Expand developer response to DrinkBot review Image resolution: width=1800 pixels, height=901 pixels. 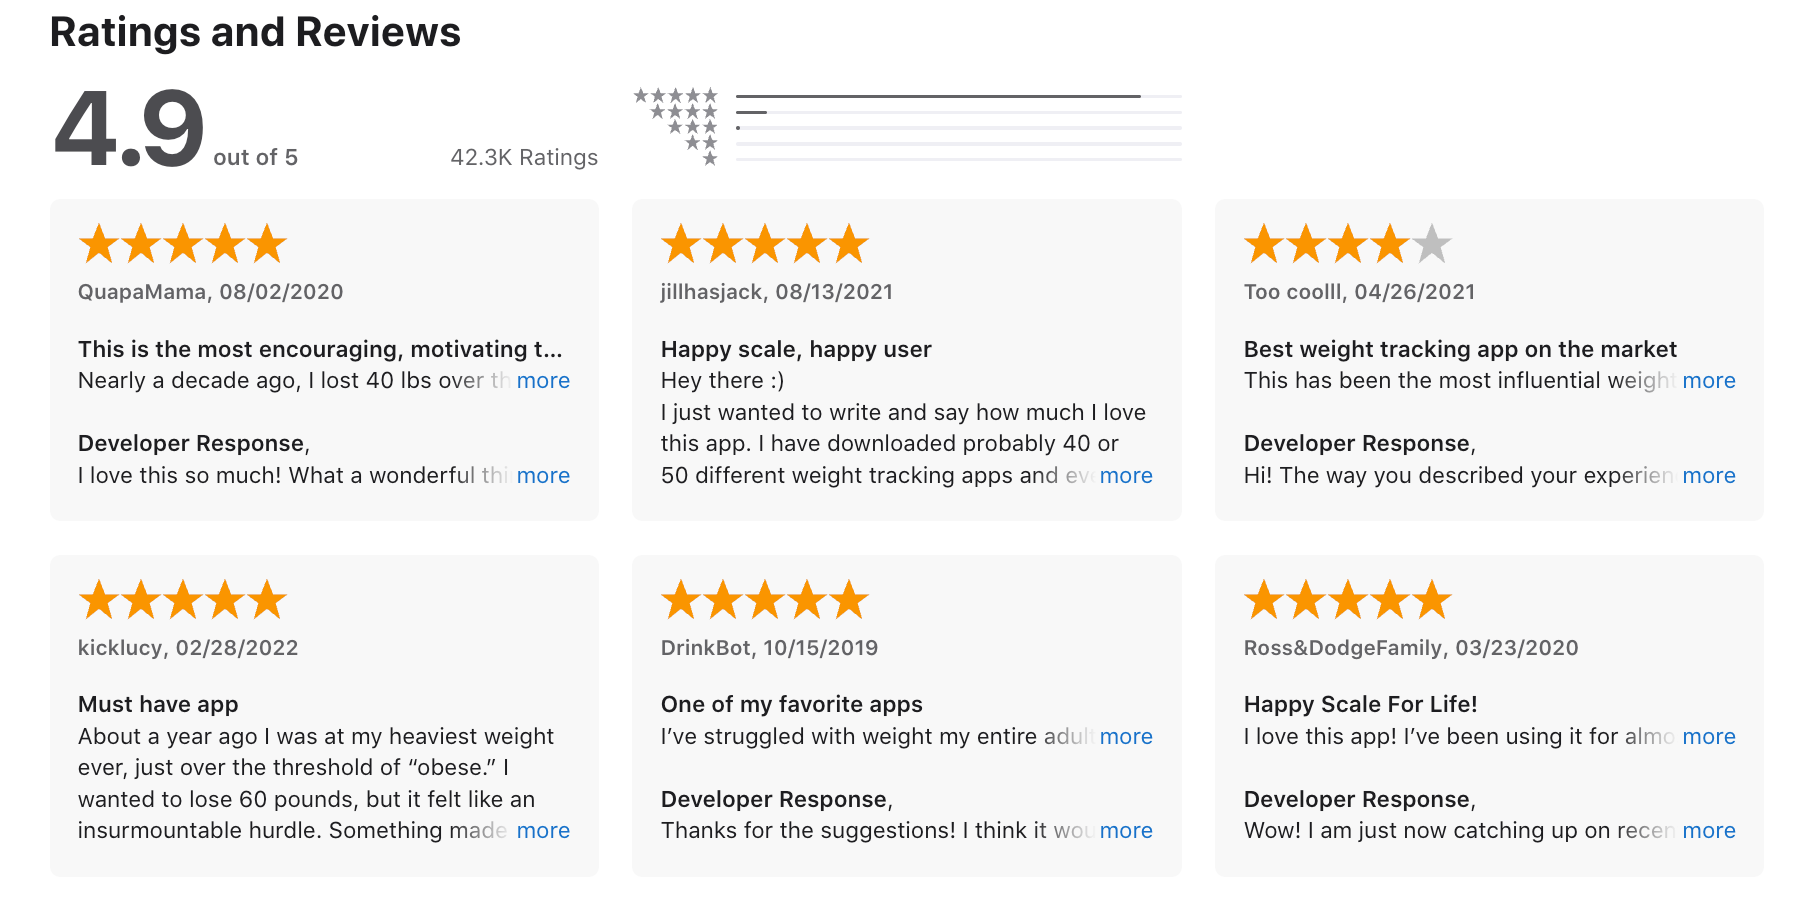pyautogui.click(x=1126, y=831)
